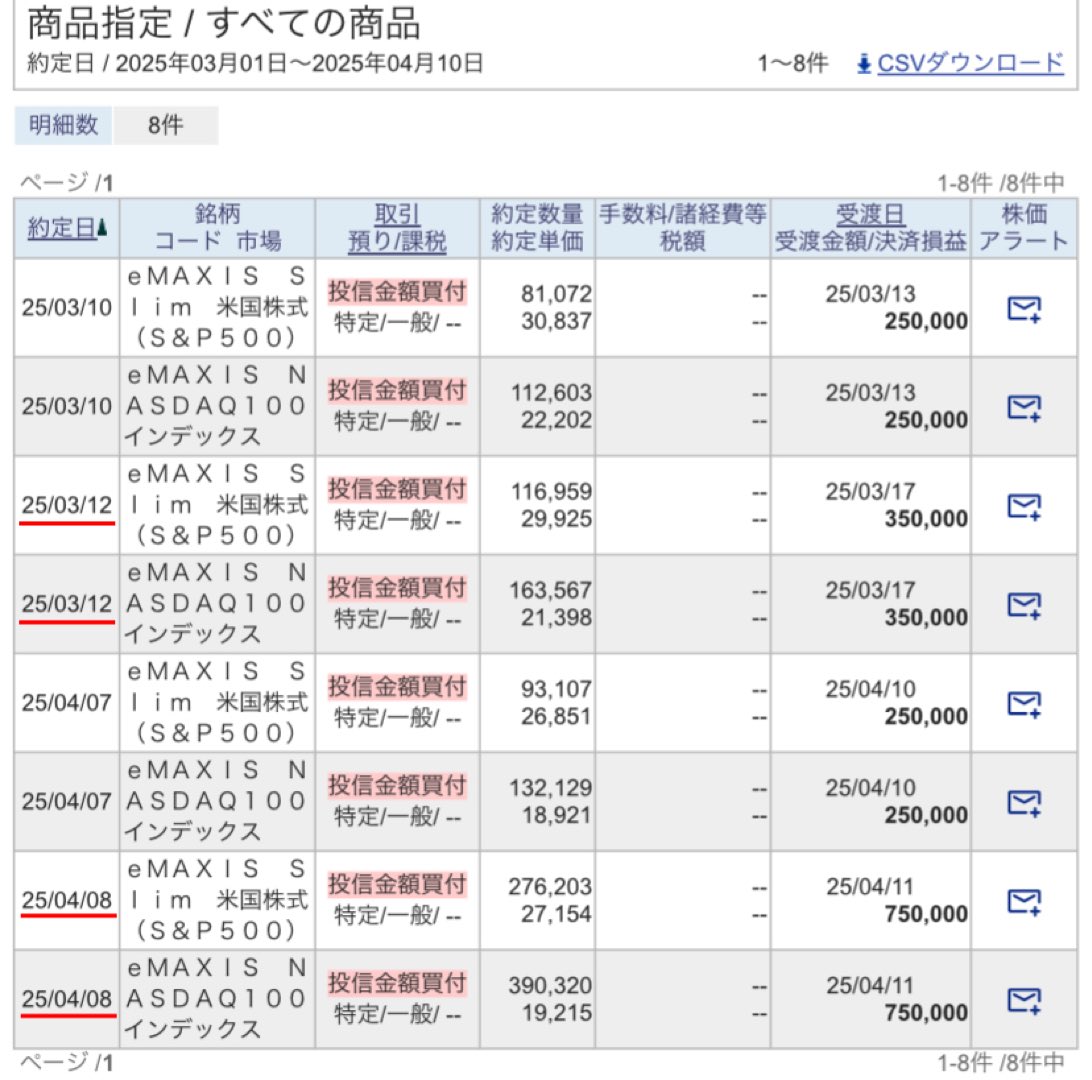Image resolution: width=1092 pixels, height=1080 pixels.
Task: Click eMAXIS NASDAQ100 name in 25/03/12 row
Action: click(x=217, y=604)
